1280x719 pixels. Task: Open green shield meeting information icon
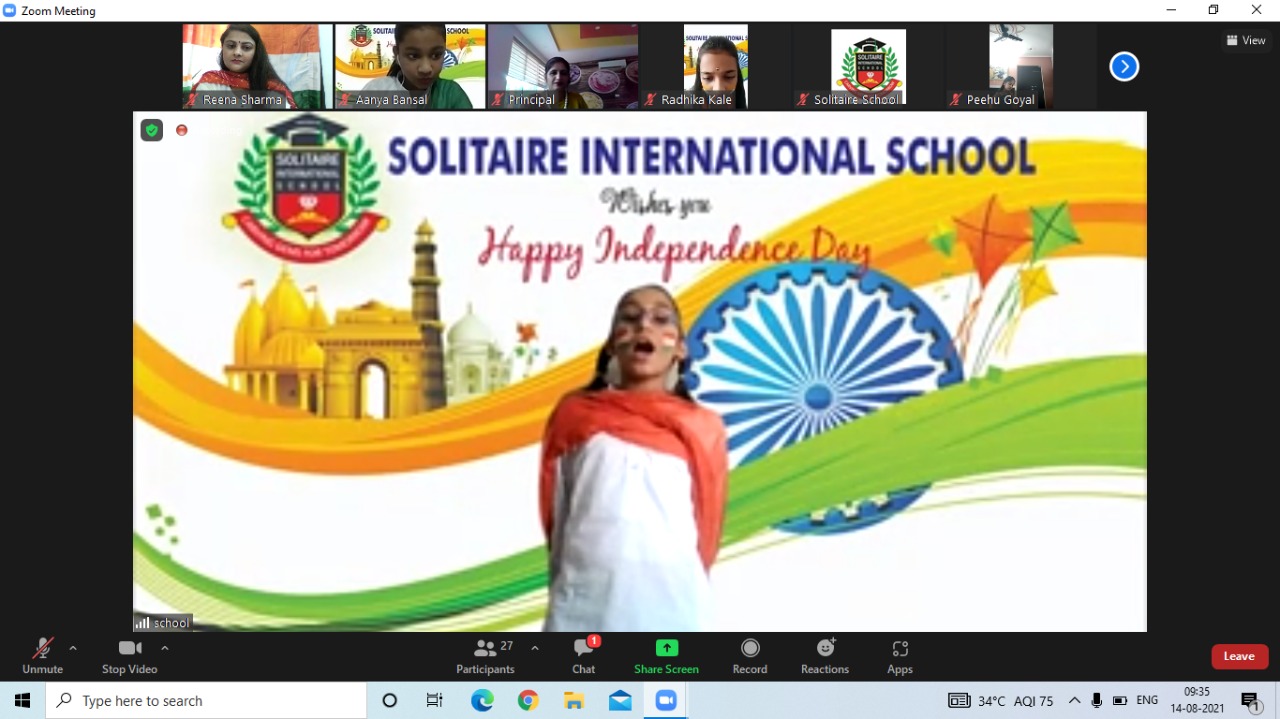coord(151,130)
